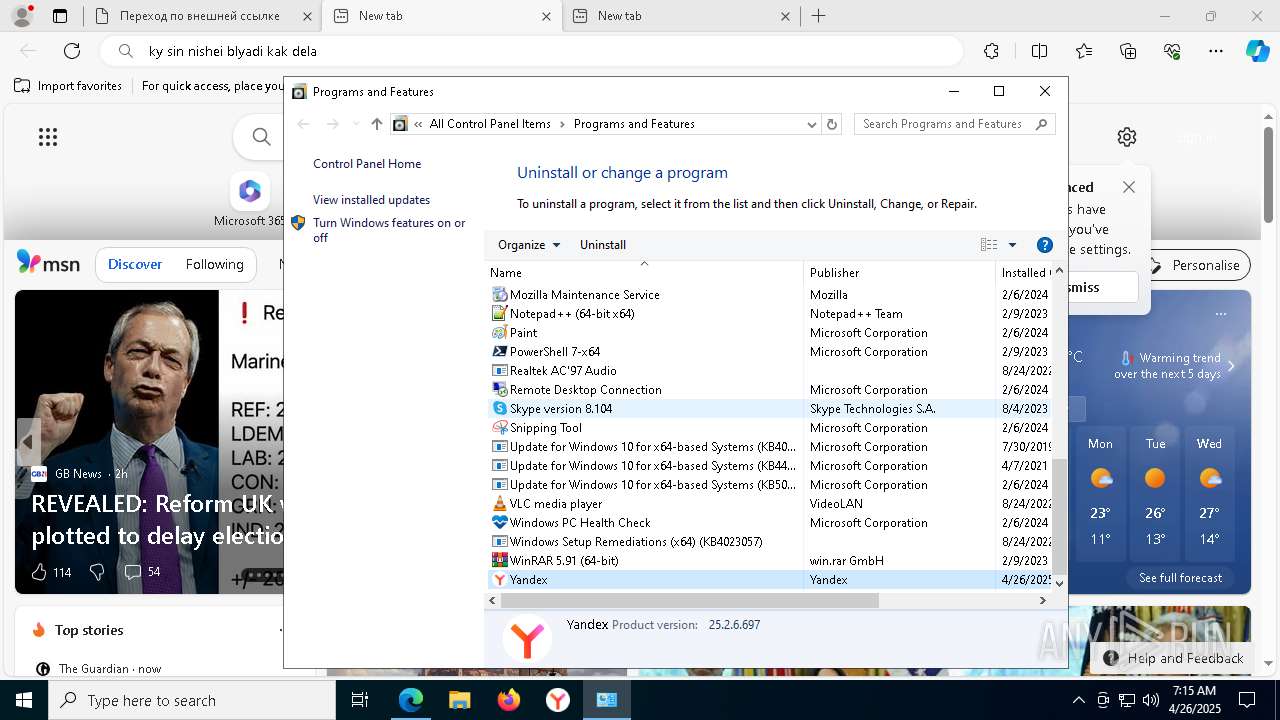Sort programs by Name column header
The width and height of the screenshot is (1280, 720).
[x=645, y=273]
